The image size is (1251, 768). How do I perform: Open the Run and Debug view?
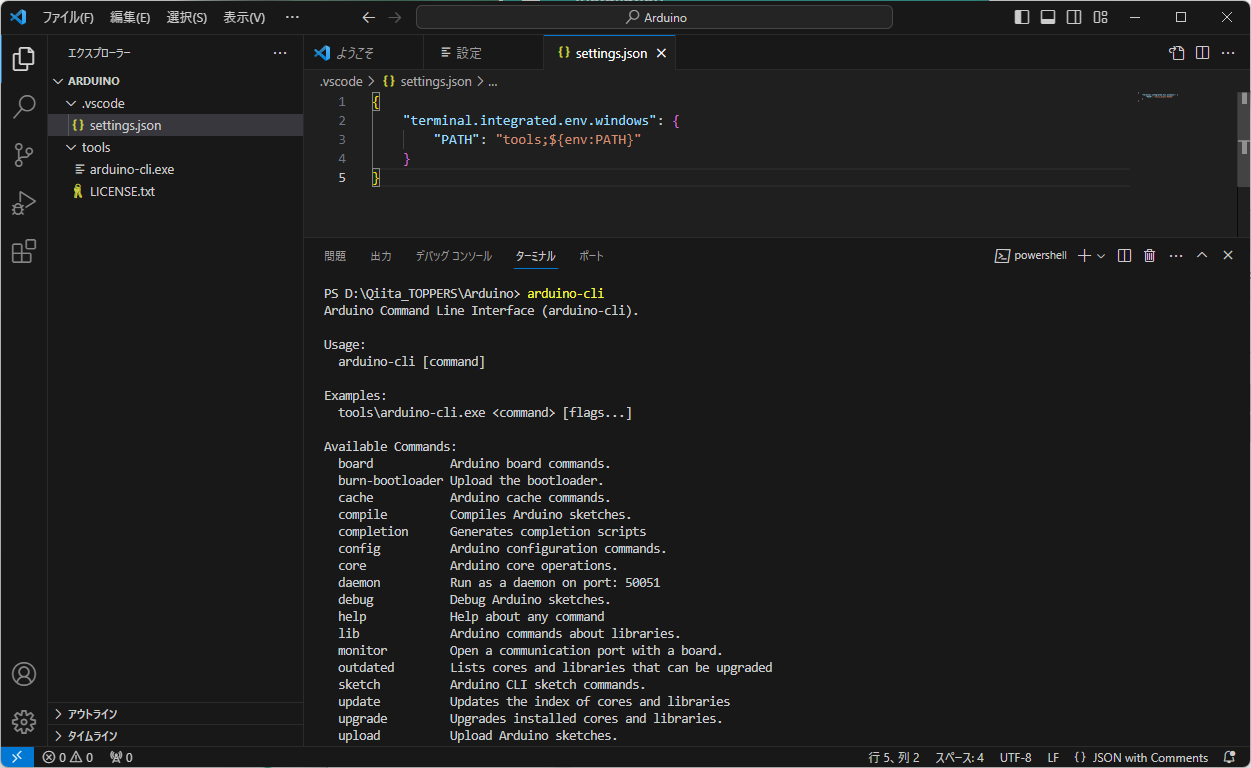23,203
